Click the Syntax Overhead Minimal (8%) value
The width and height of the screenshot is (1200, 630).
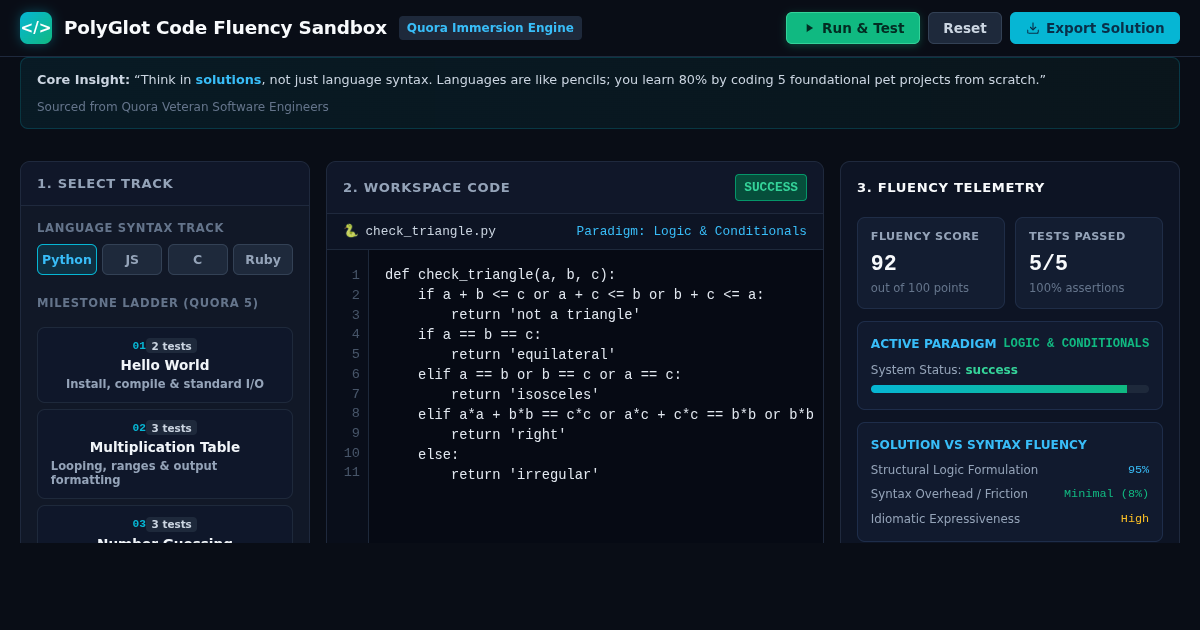[1106, 494]
